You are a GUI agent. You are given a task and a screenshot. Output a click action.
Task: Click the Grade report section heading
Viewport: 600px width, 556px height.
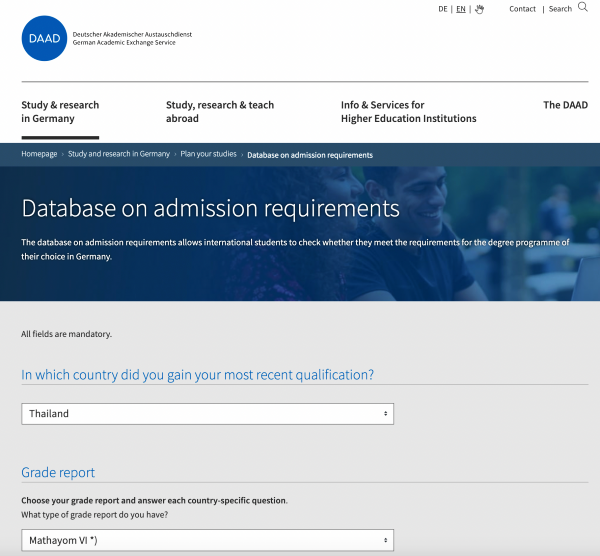point(58,472)
